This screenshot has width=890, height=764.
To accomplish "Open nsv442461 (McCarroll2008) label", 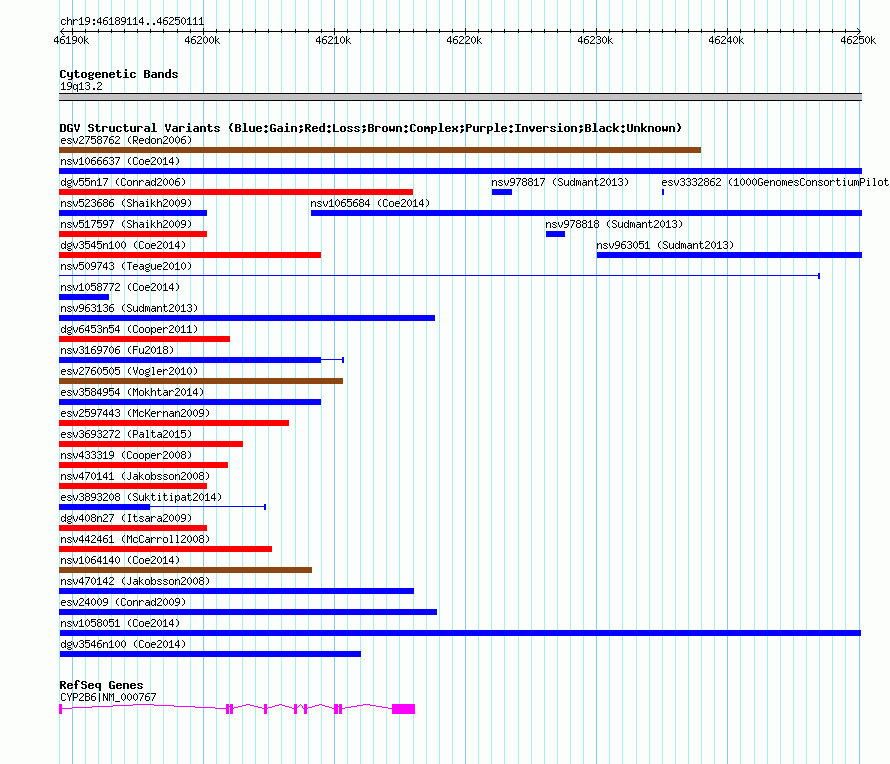I will click(135, 539).
